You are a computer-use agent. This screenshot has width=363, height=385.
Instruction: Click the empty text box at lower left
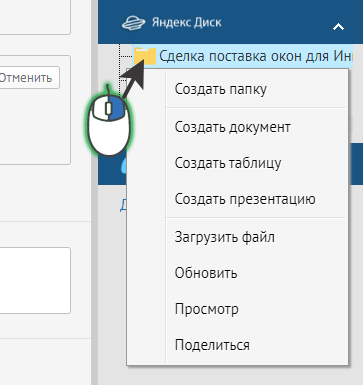point(35,280)
